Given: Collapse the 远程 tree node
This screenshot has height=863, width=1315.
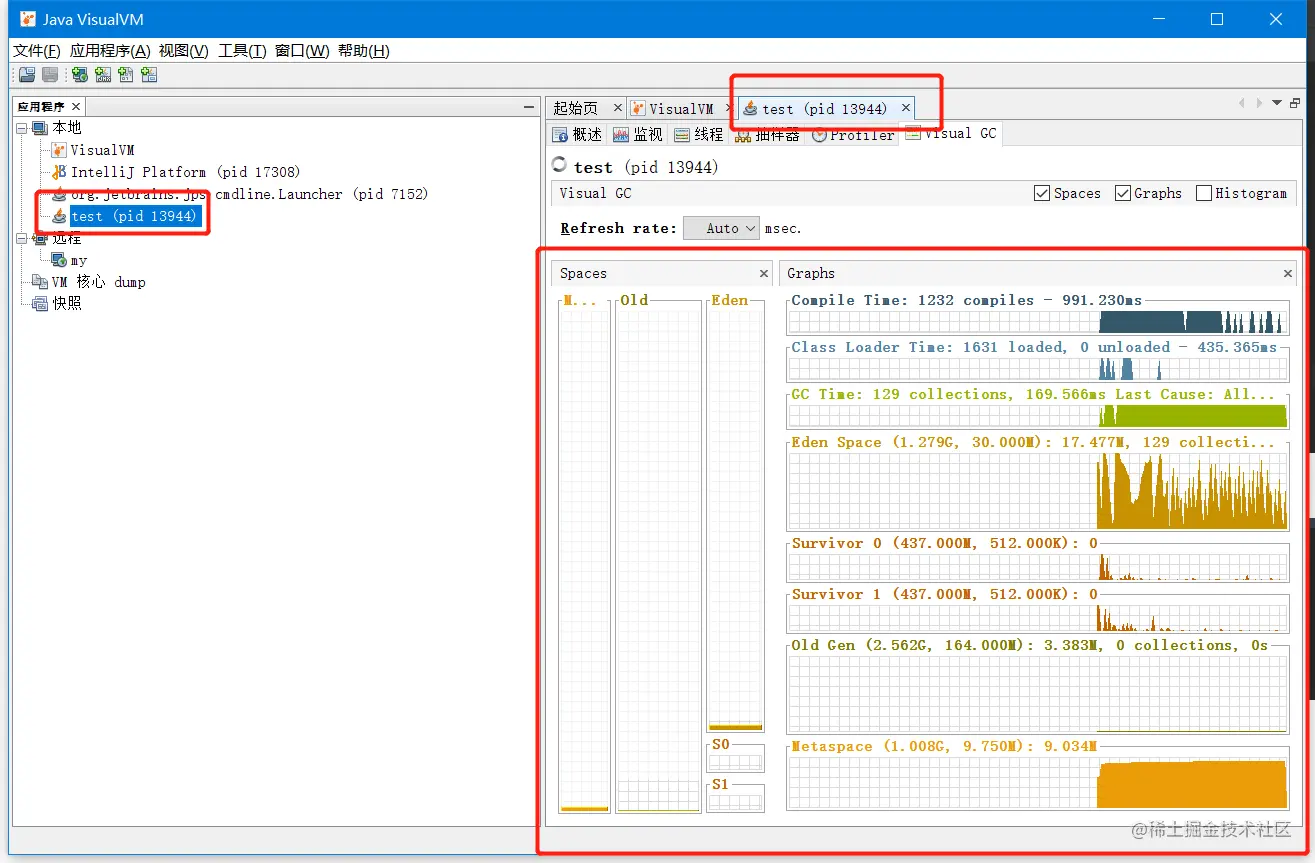Looking at the screenshot, I should (x=22, y=238).
